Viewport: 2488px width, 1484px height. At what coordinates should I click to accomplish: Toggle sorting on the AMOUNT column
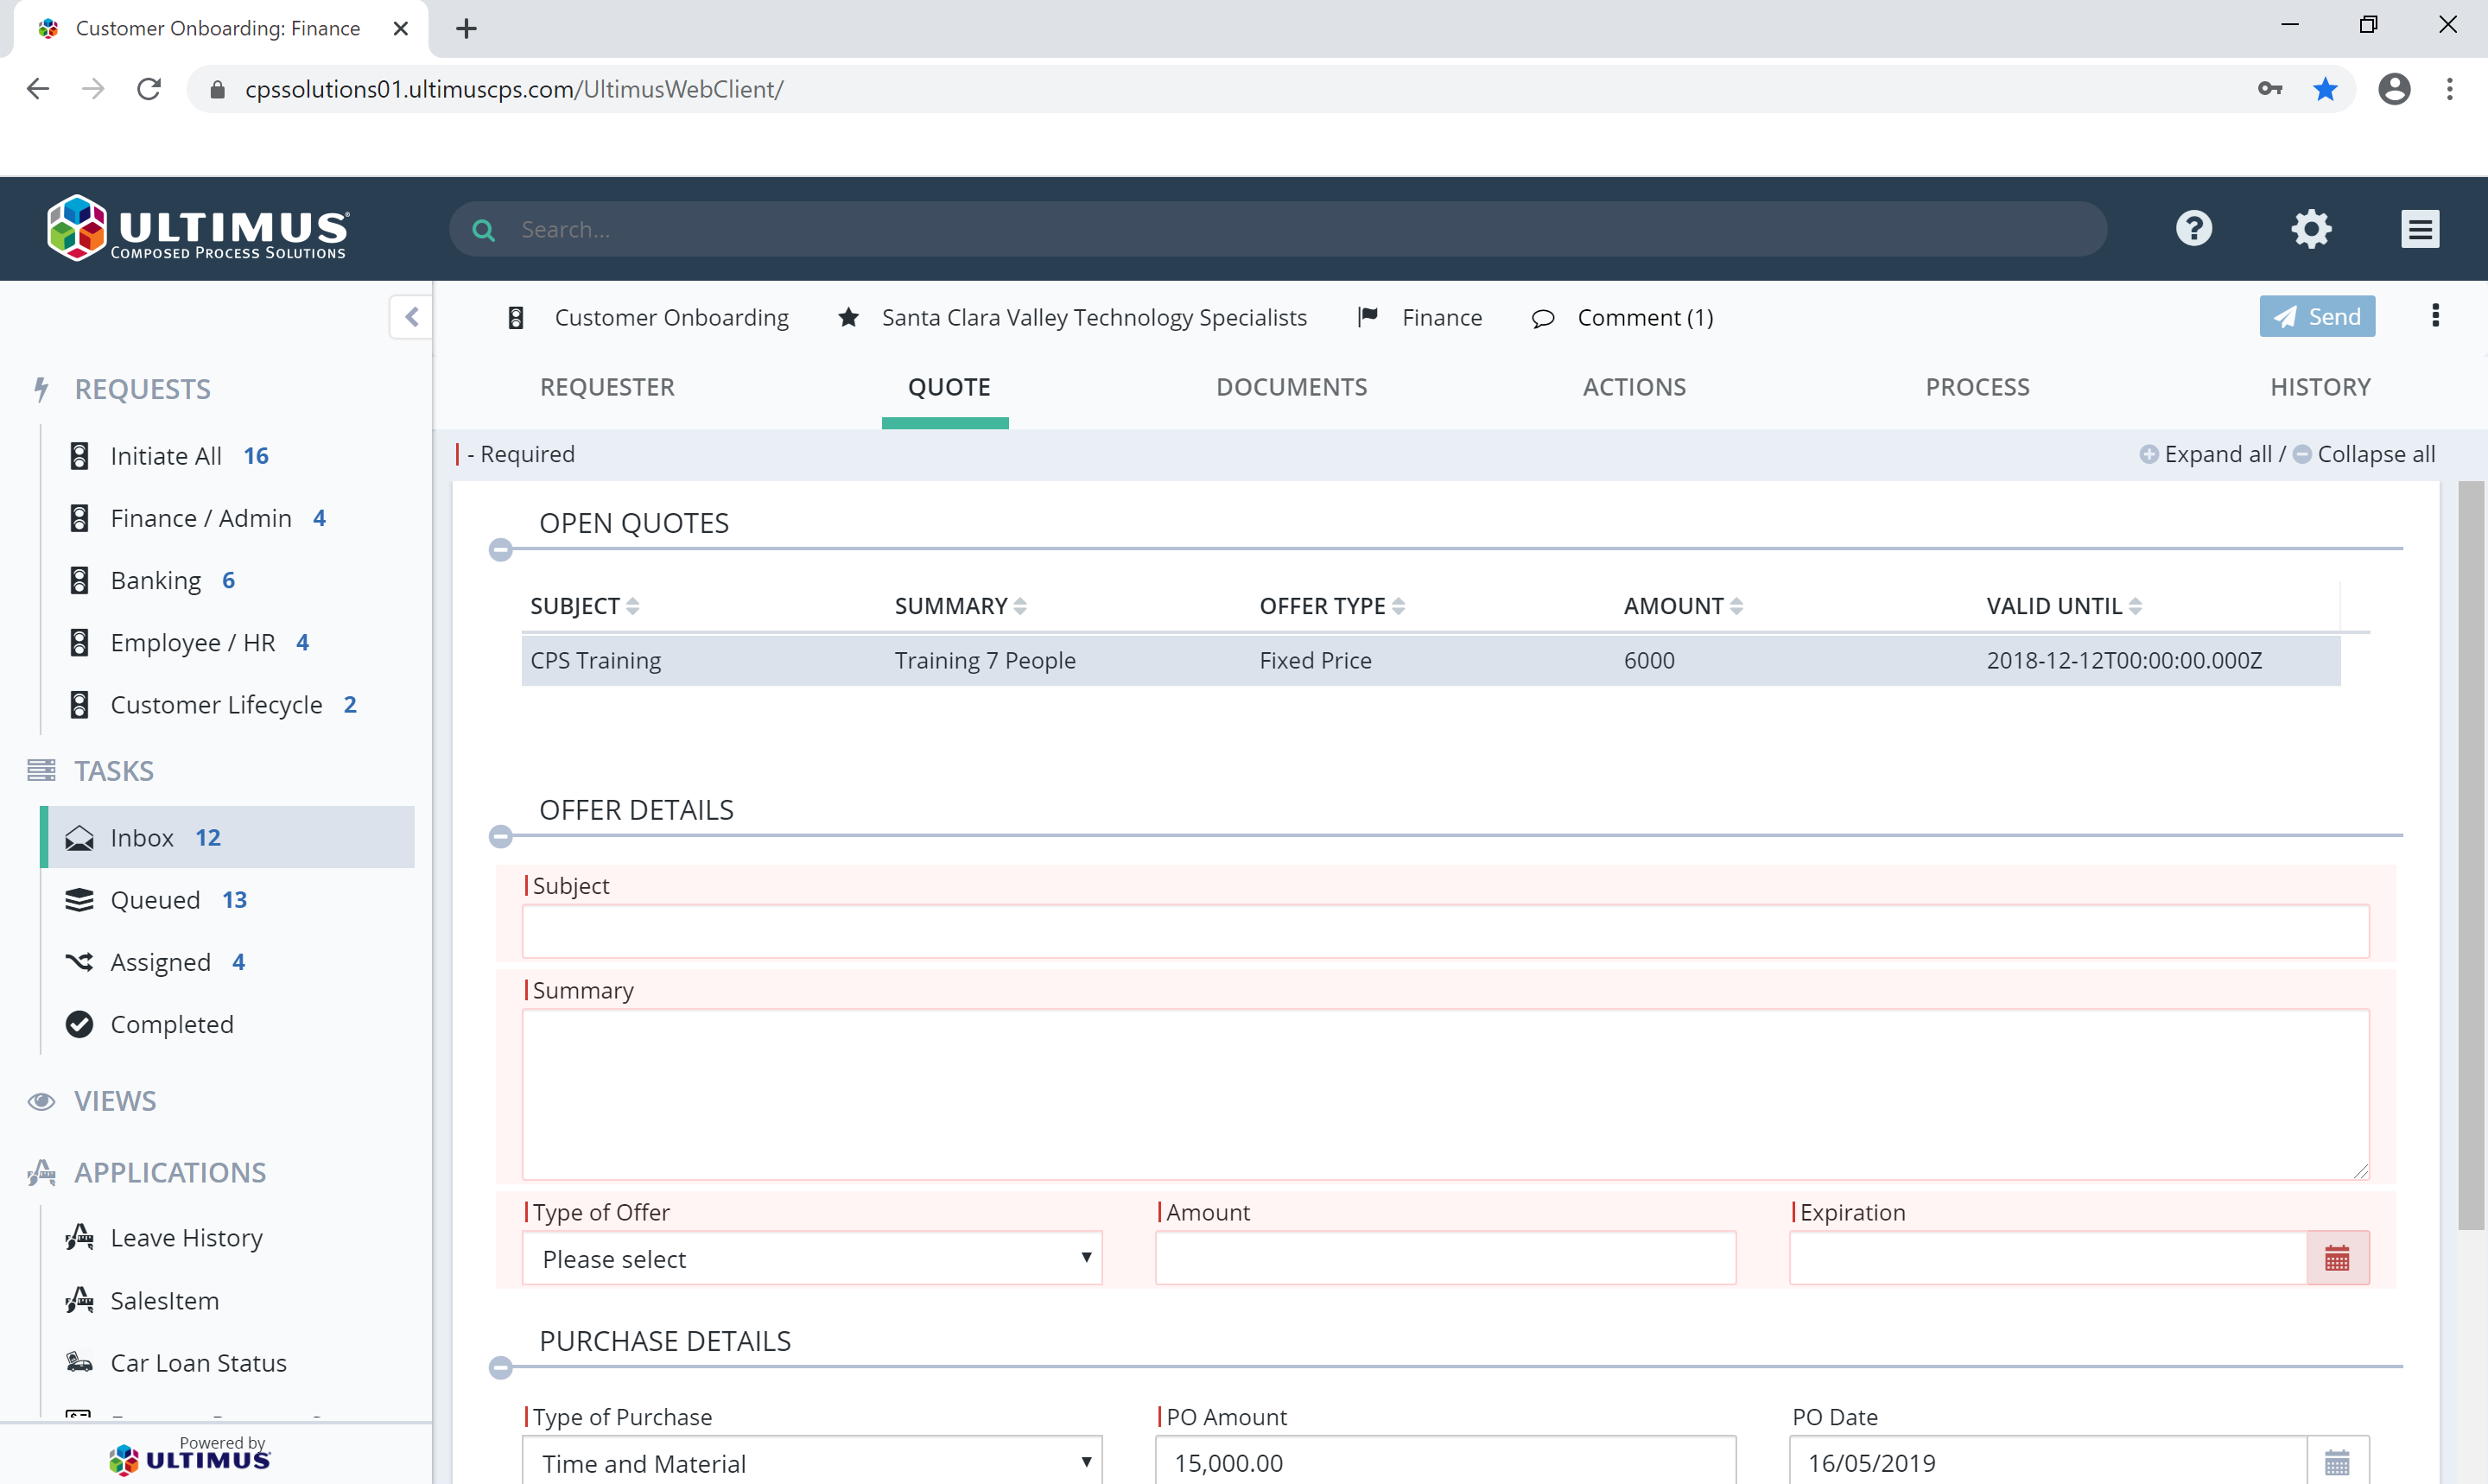tap(1736, 605)
